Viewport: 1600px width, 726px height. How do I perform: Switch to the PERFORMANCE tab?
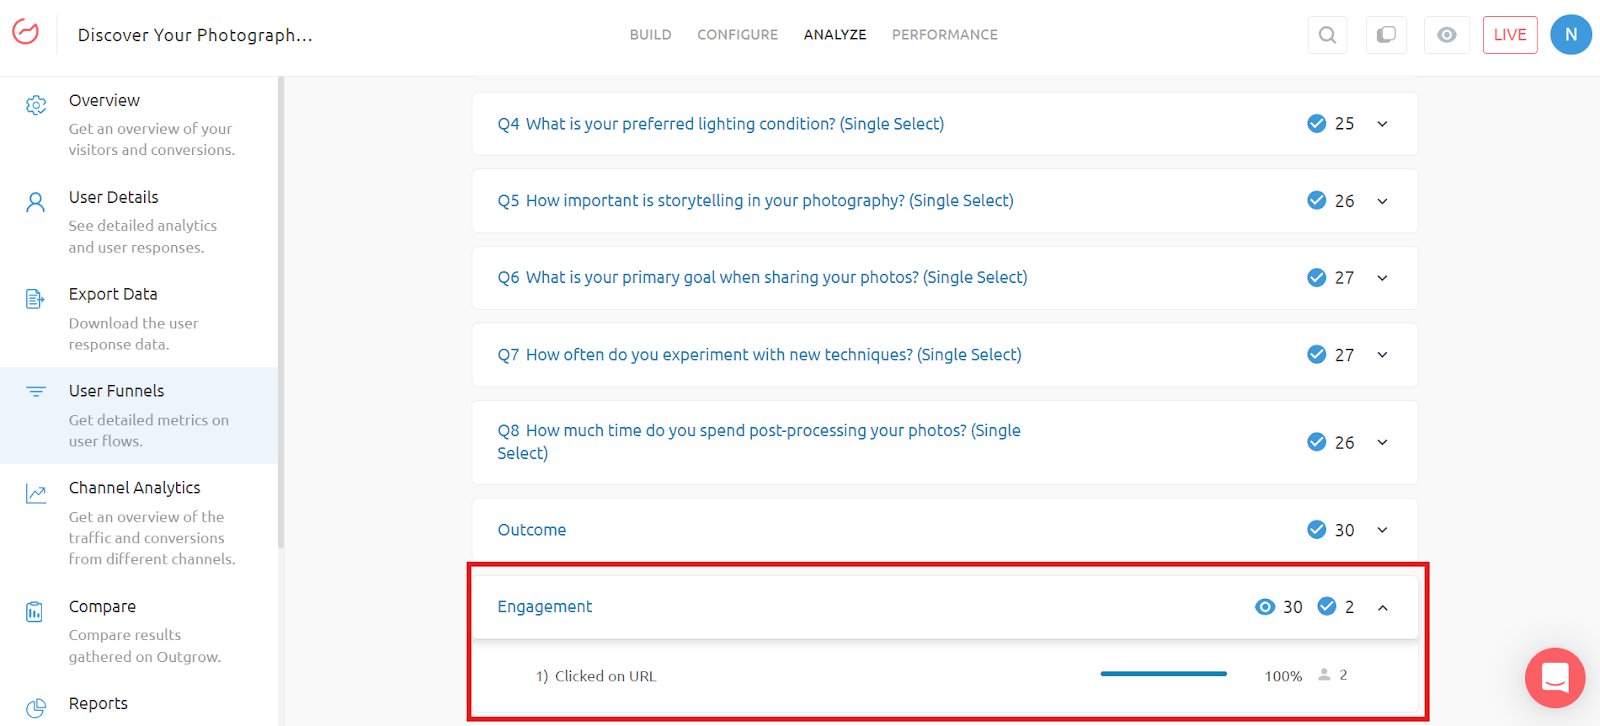[x=944, y=35]
